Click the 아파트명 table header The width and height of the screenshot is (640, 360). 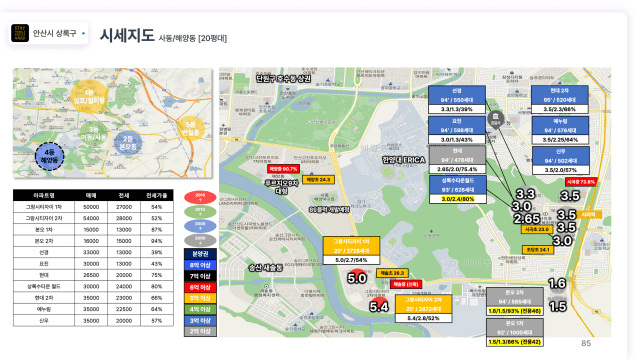(x=44, y=196)
